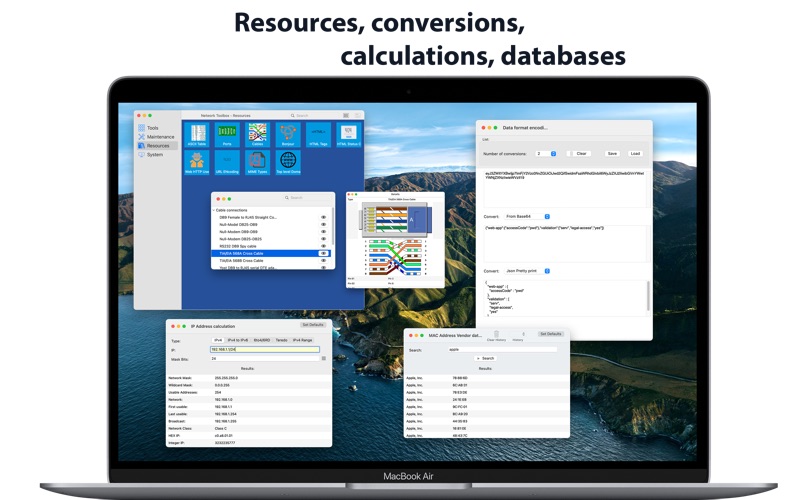Click the Mask Bits input field
800x500 pixels.
click(265, 359)
